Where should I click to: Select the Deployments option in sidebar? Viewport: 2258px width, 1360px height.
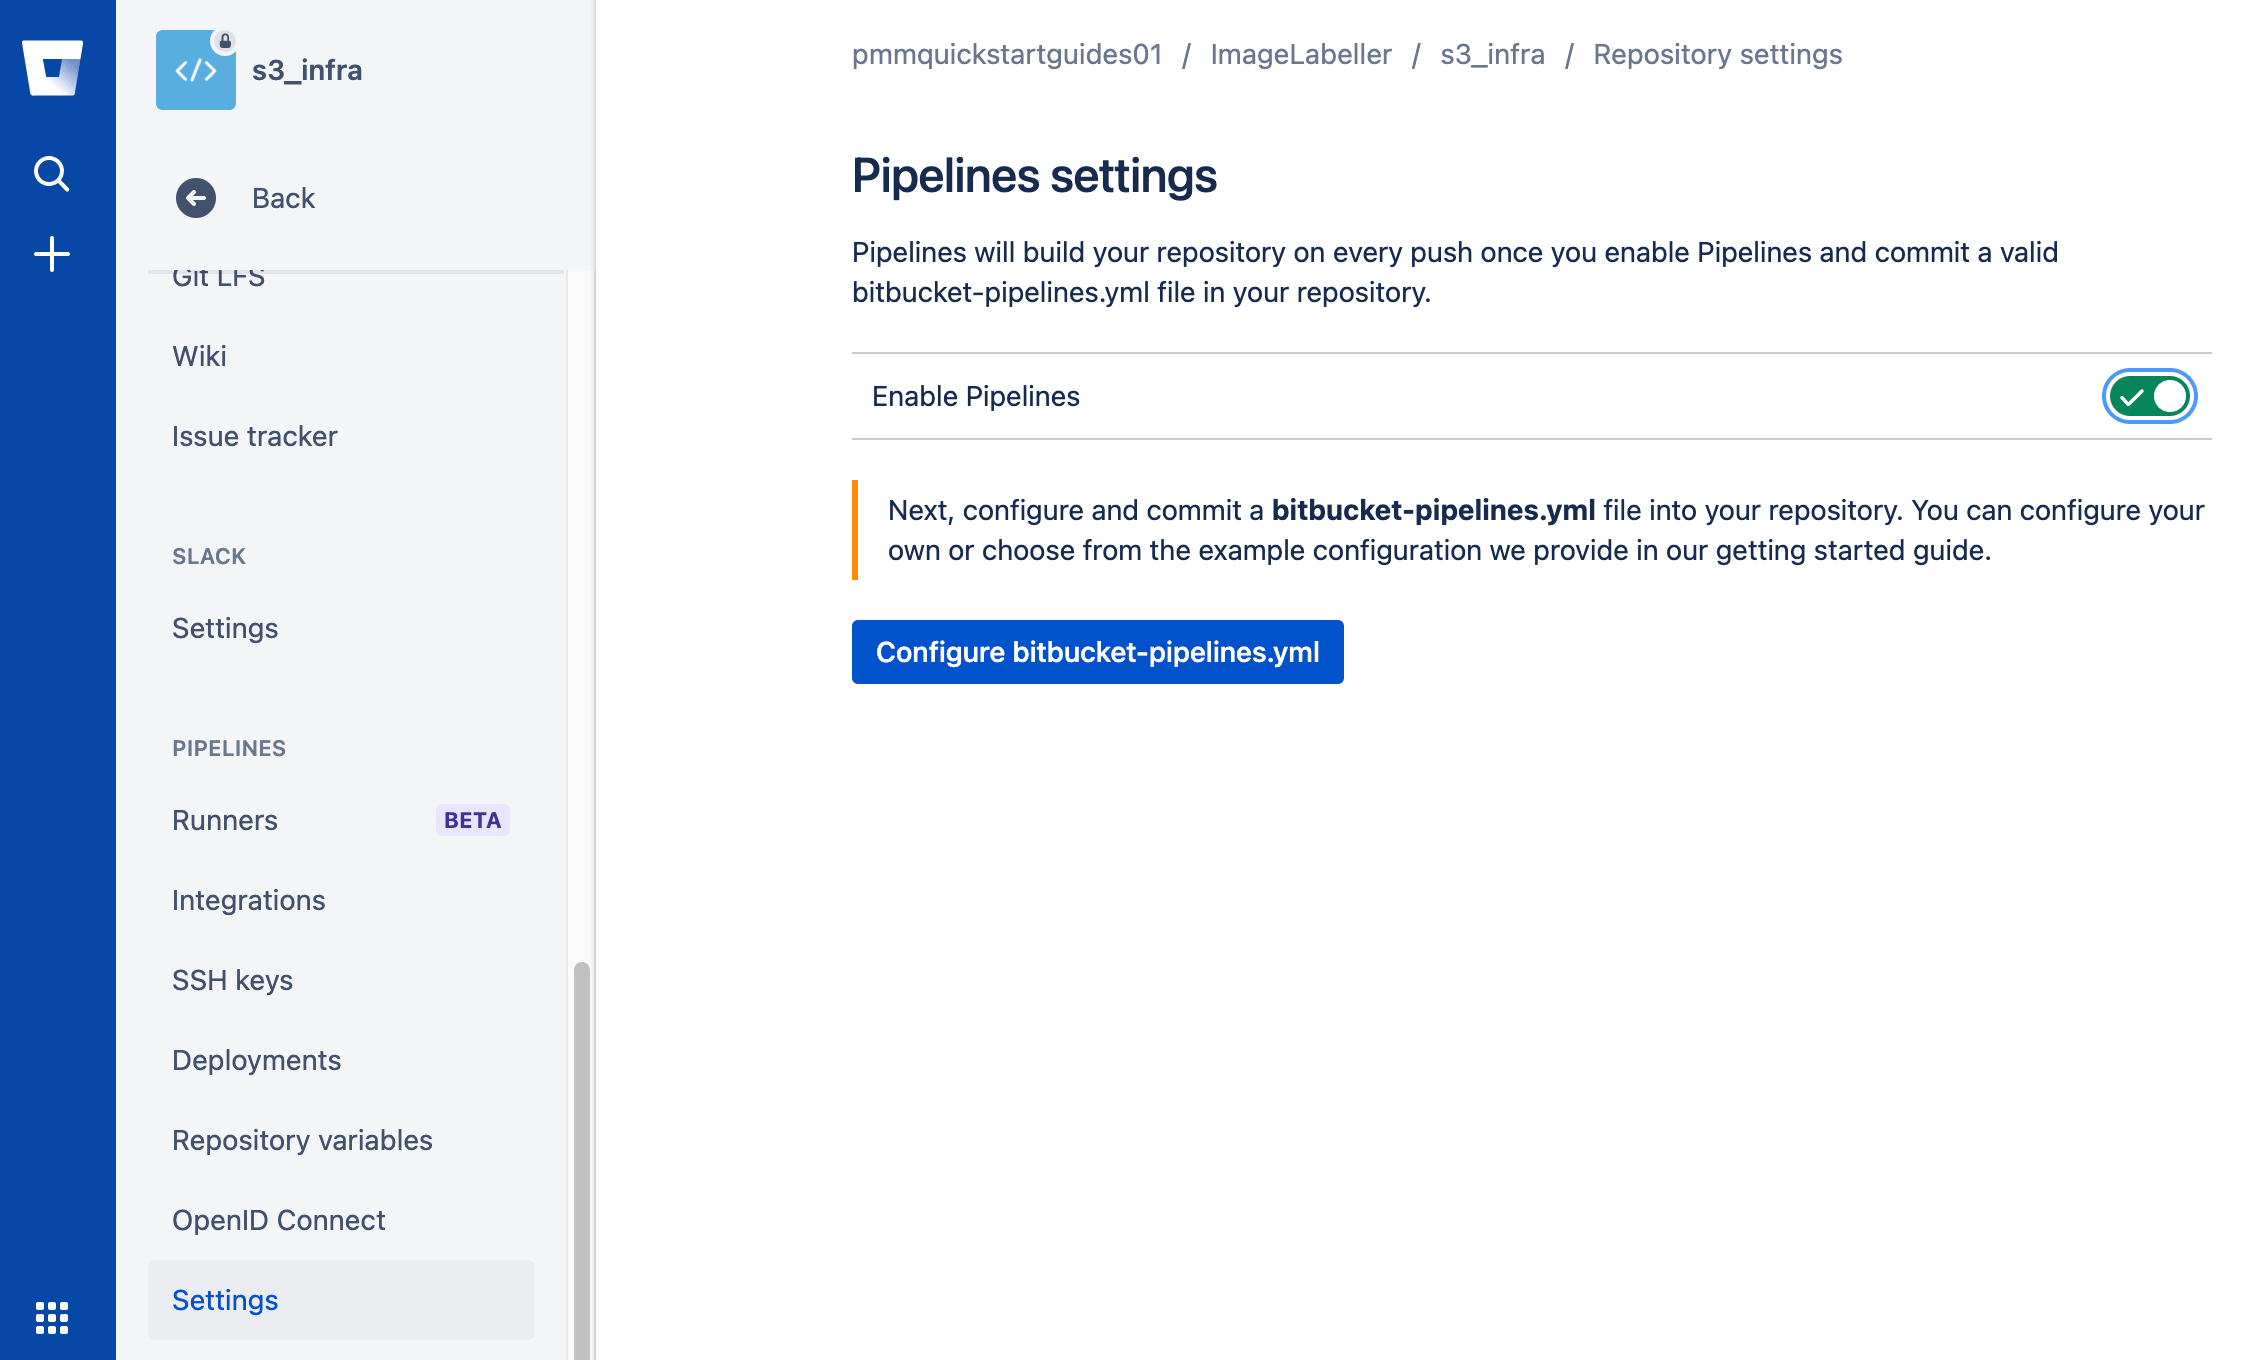(256, 1060)
